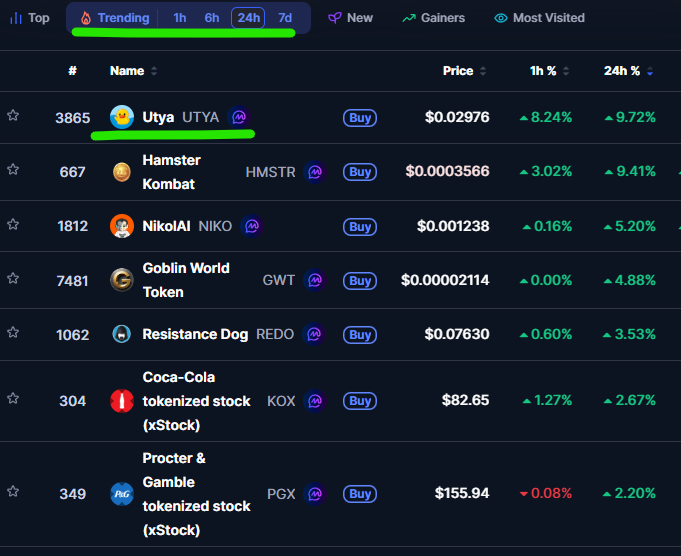This screenshot has width=681, height=556.
Task: Open the Most Visited tab
Action: pyautogui.click(x=540, y=18)
